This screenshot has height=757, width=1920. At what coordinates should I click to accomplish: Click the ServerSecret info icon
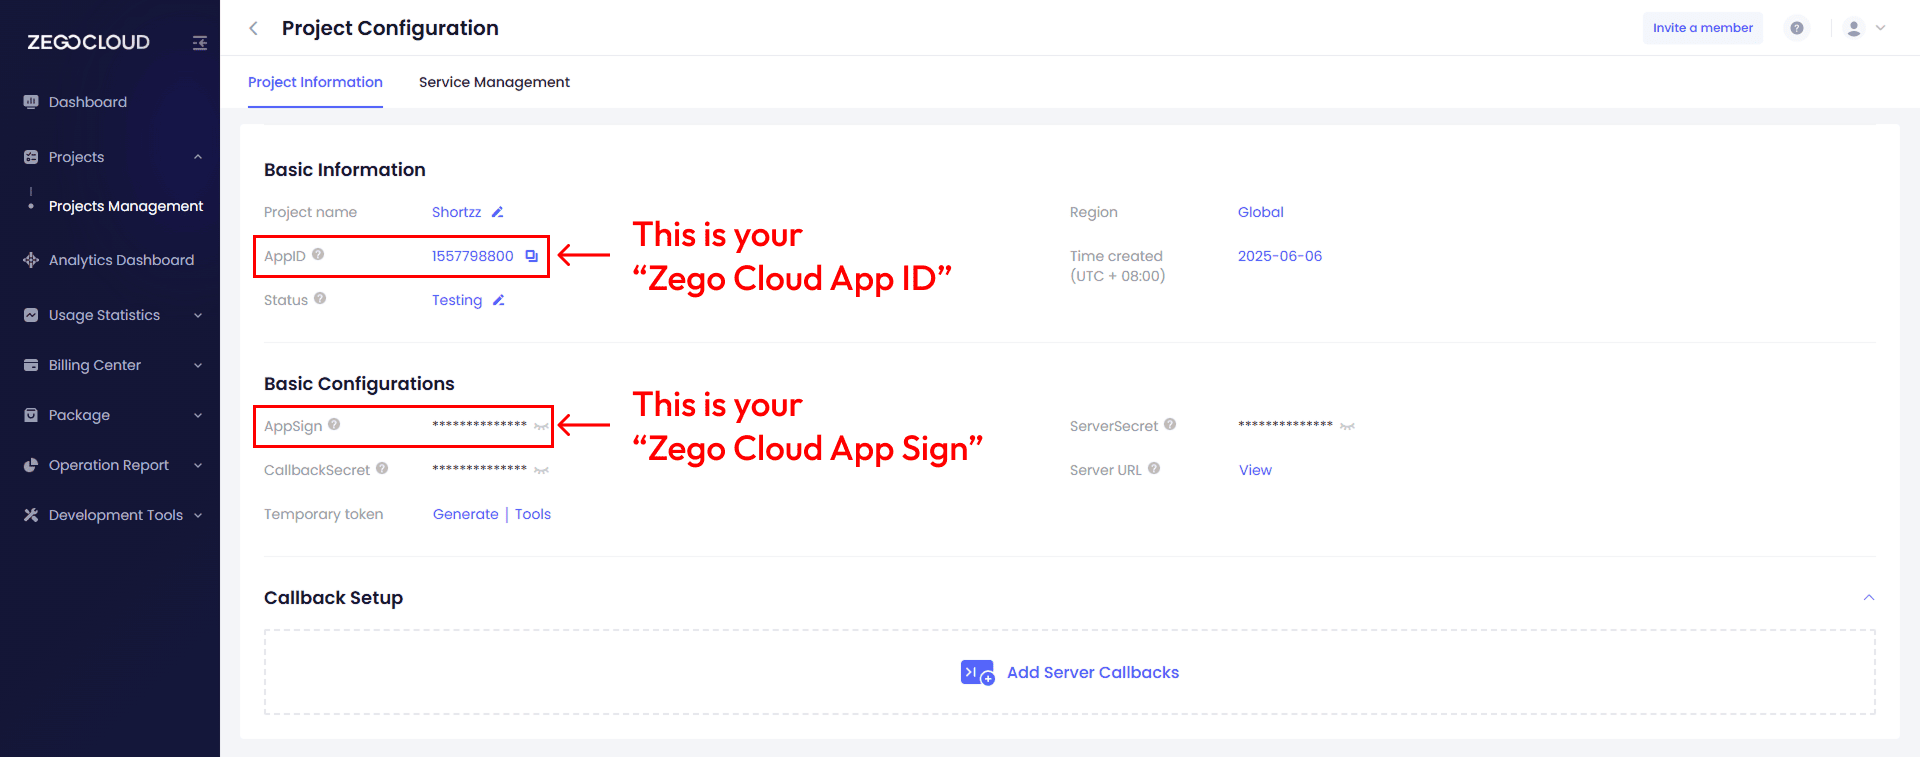coord(1170,425)
